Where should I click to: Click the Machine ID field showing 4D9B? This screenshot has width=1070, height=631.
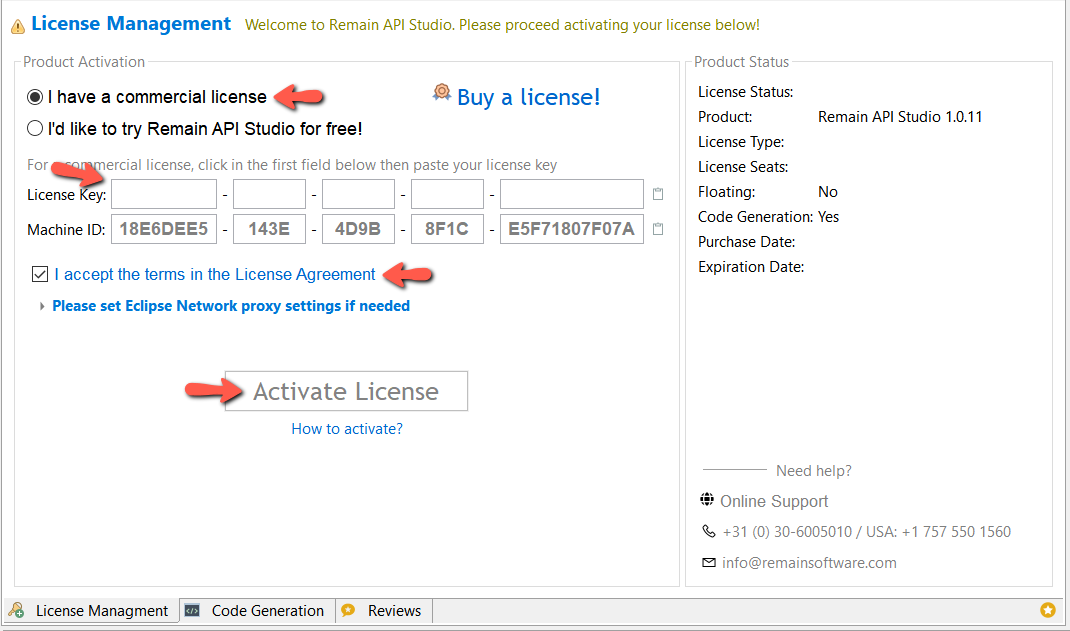[358, 229]
